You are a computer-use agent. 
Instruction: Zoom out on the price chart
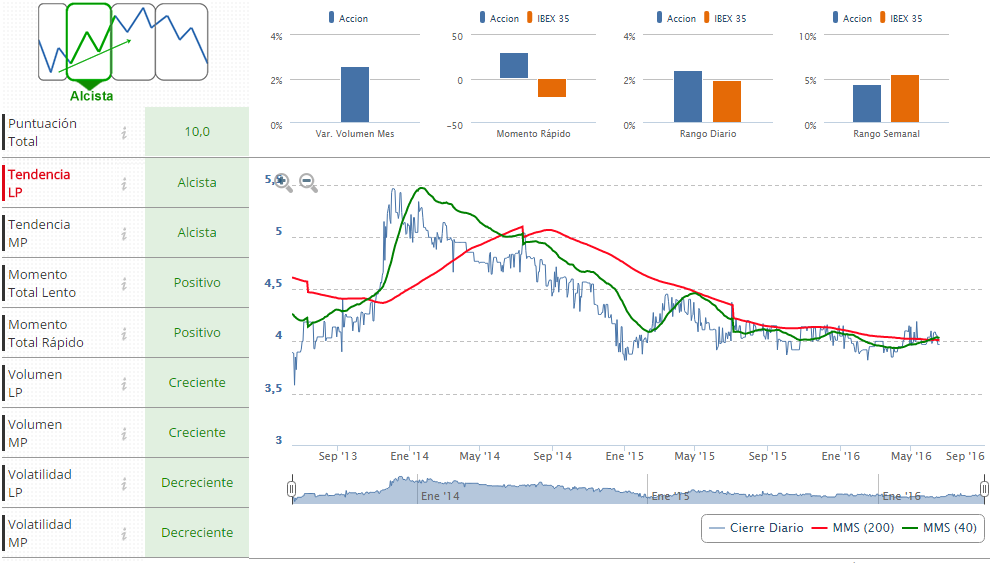[x=308, y=182]
